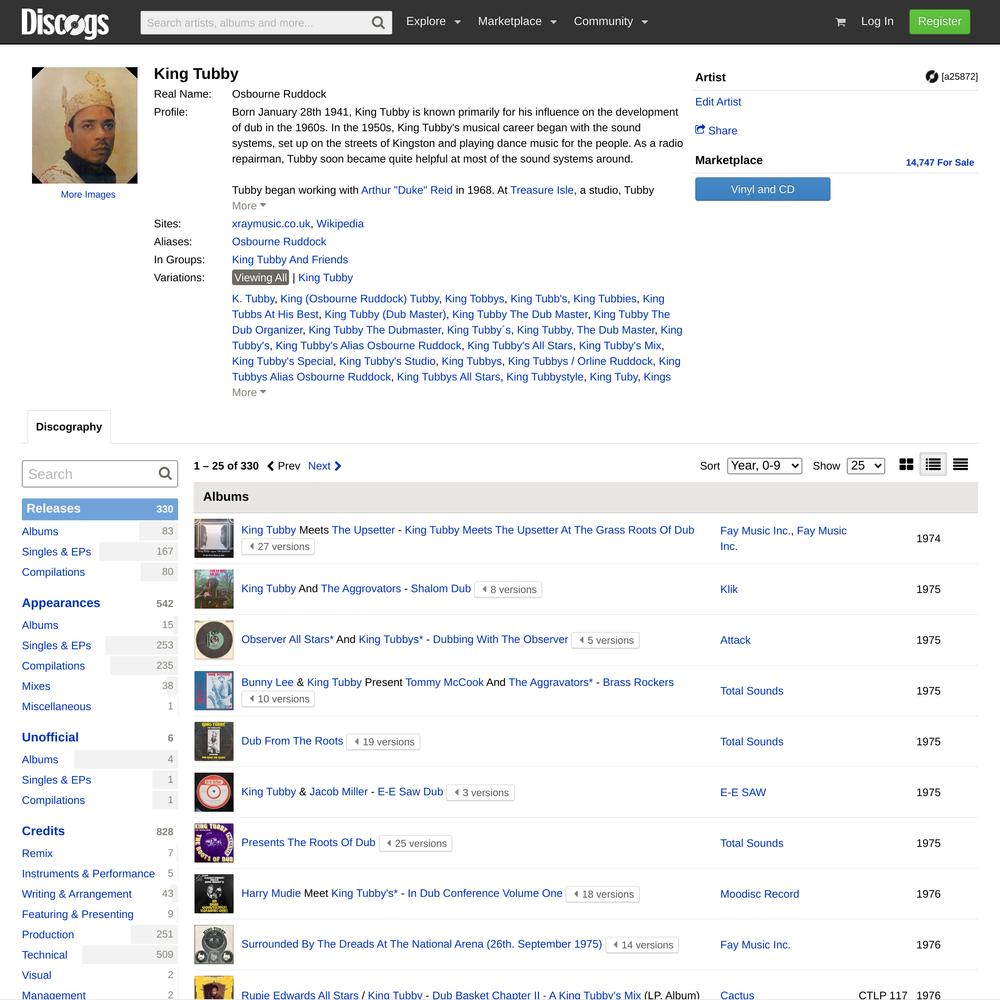
Task: Open the shopping cart icon
Action: pos(840,22)
